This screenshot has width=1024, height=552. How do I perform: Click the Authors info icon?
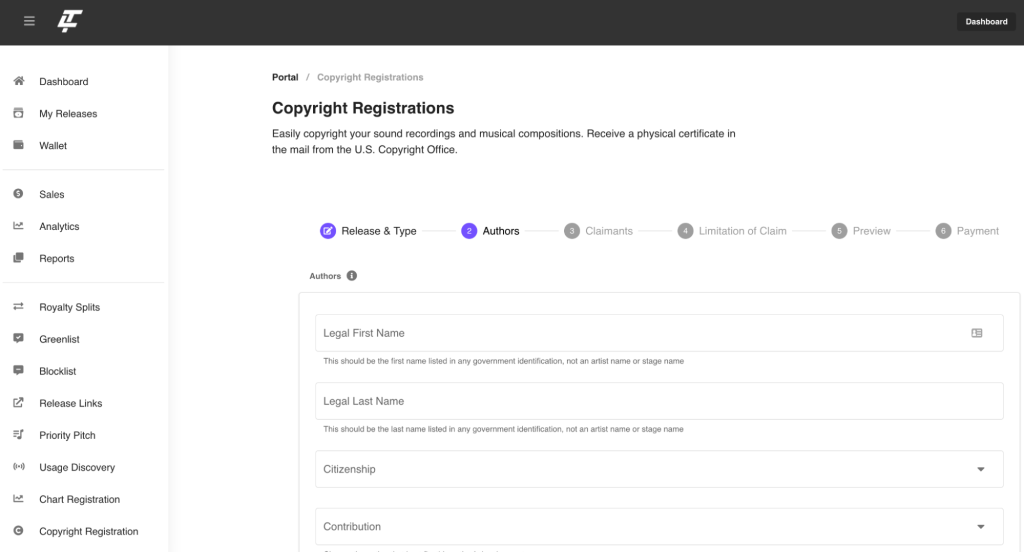(x=352, y=276)
